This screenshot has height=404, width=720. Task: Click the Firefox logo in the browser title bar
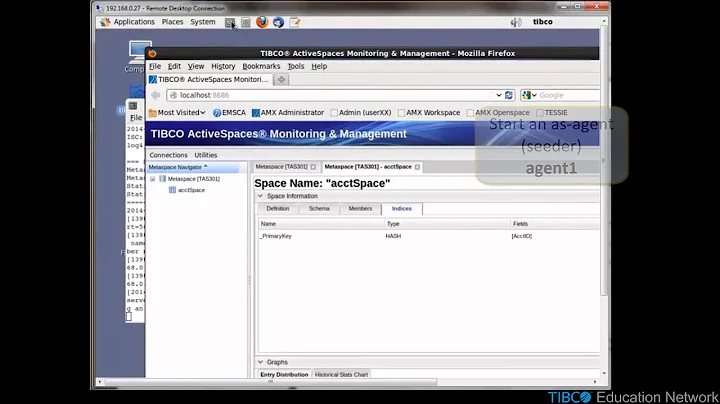(x=152, y=53)
